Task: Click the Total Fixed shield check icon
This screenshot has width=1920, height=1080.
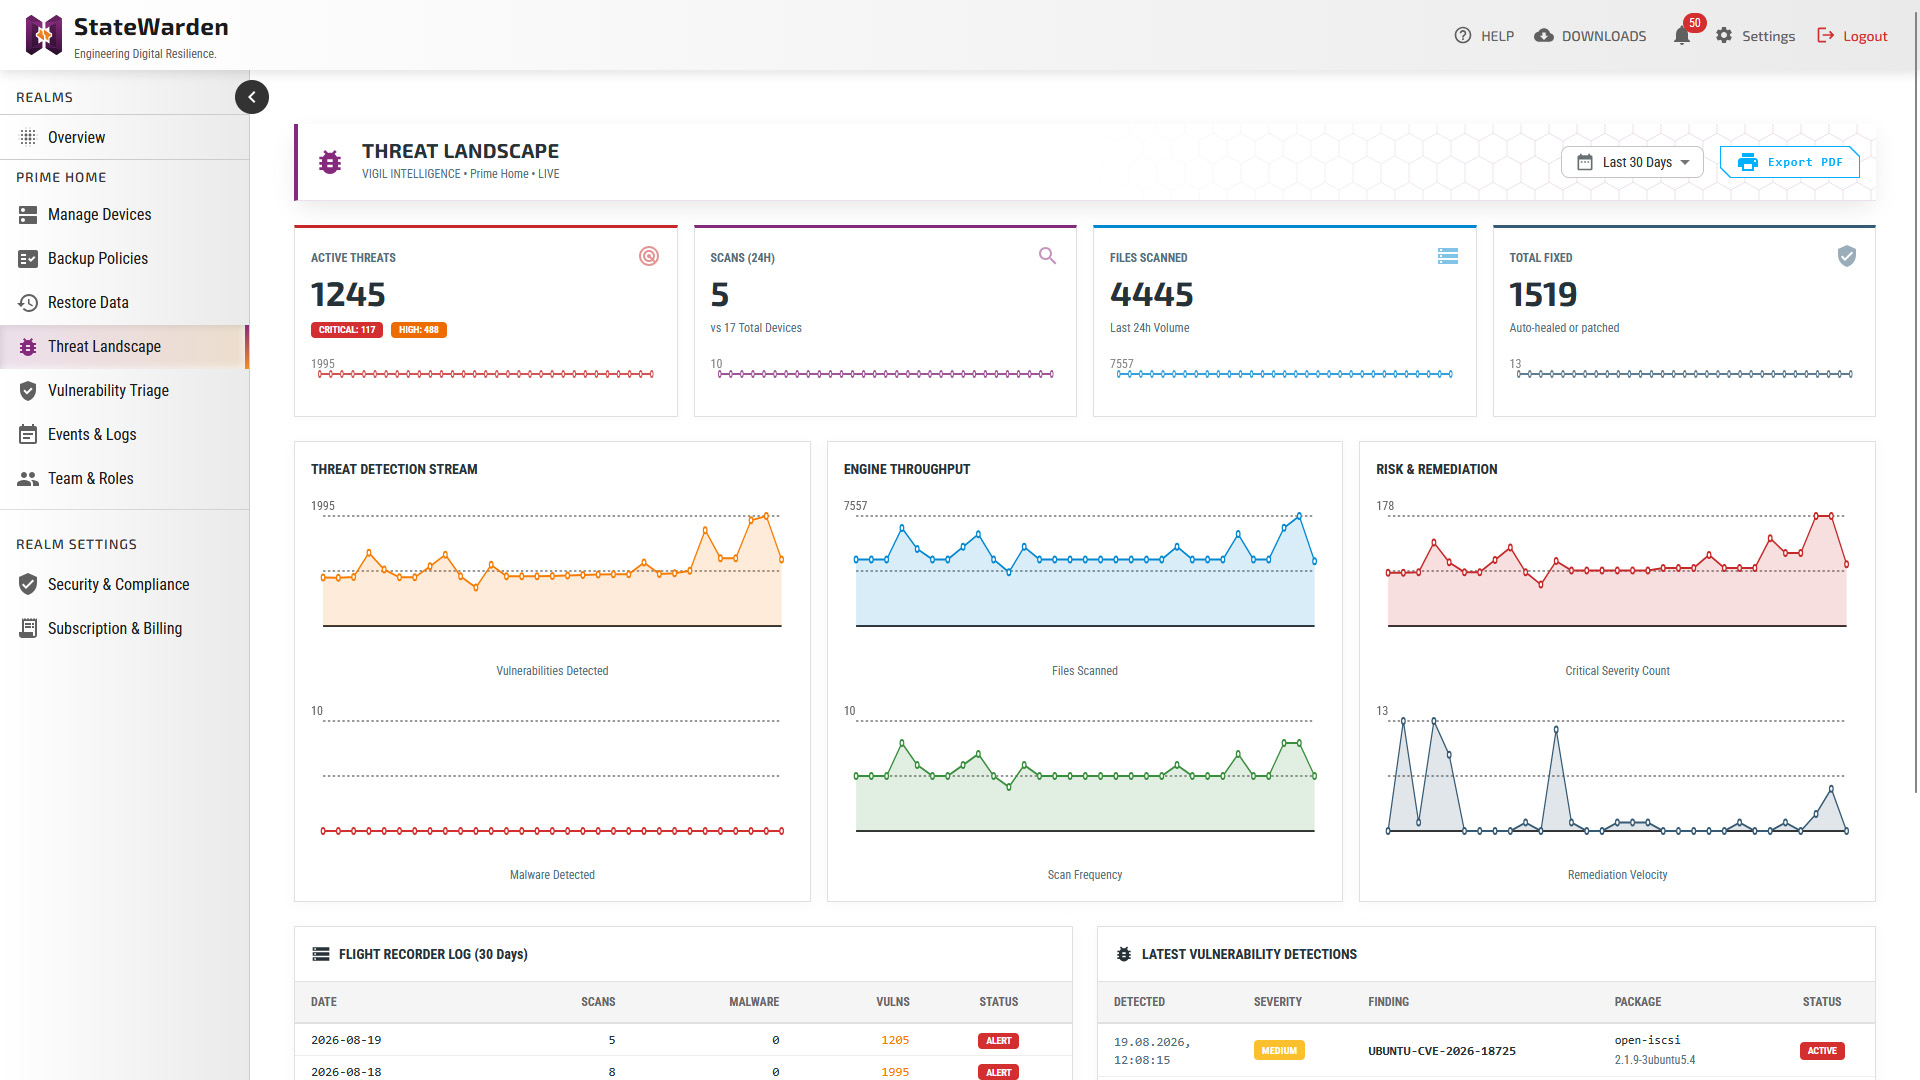Action: (x=1847, y=256)
